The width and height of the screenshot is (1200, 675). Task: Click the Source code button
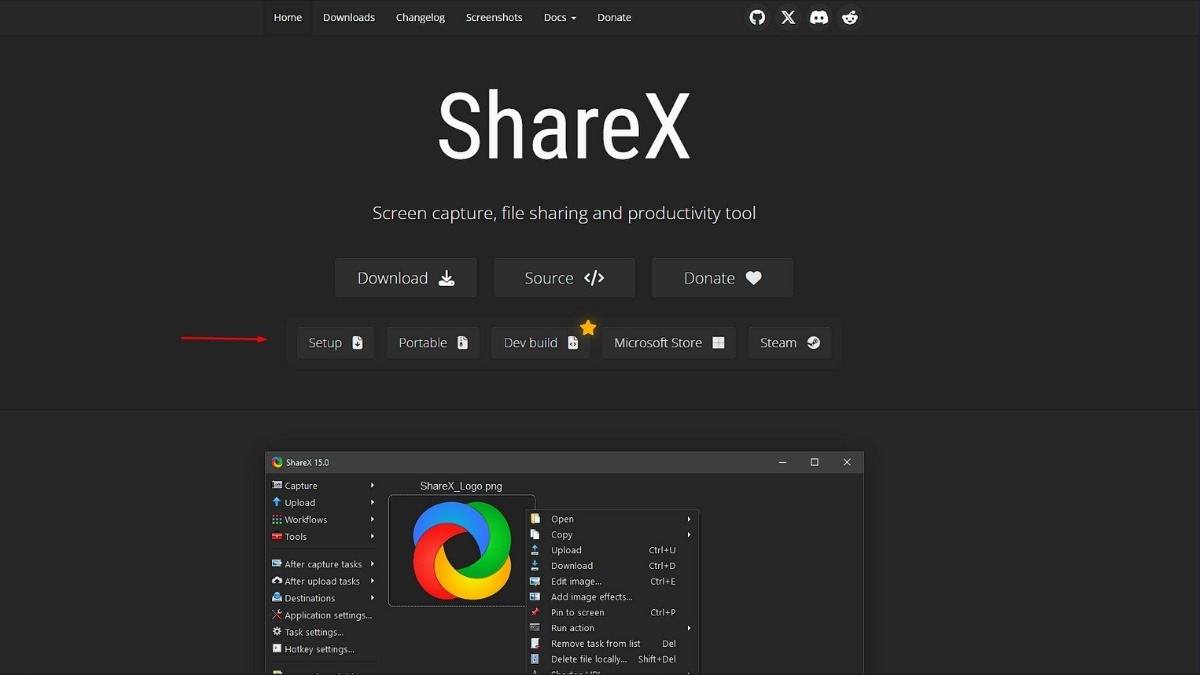click(564, 278)
